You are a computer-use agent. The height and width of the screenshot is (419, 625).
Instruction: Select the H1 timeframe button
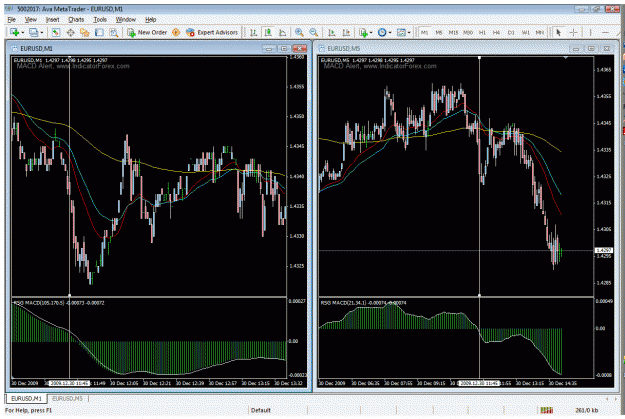[482, 32]
